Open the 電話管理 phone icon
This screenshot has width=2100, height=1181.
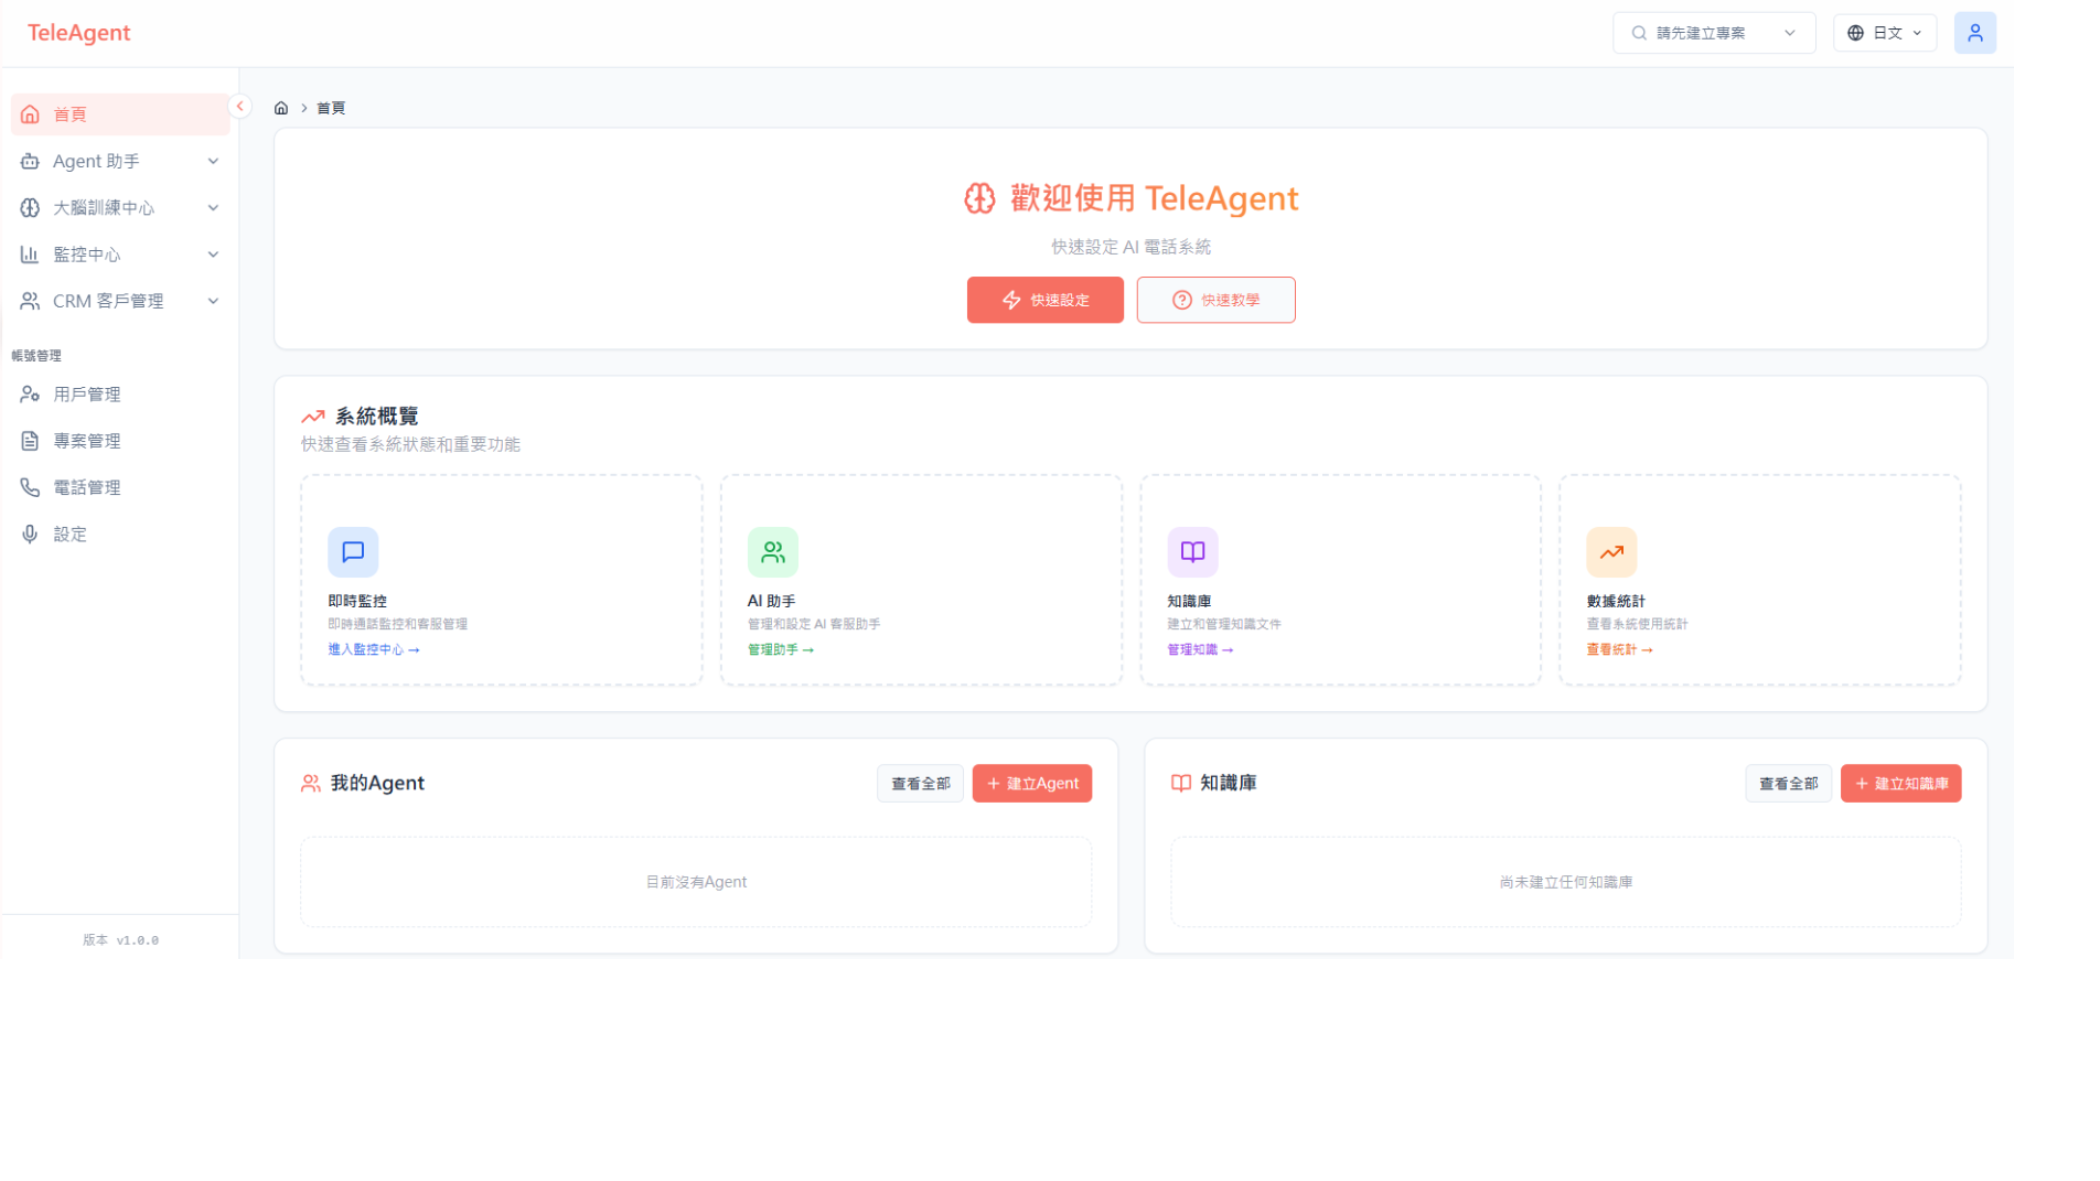[x=29, y=487]
